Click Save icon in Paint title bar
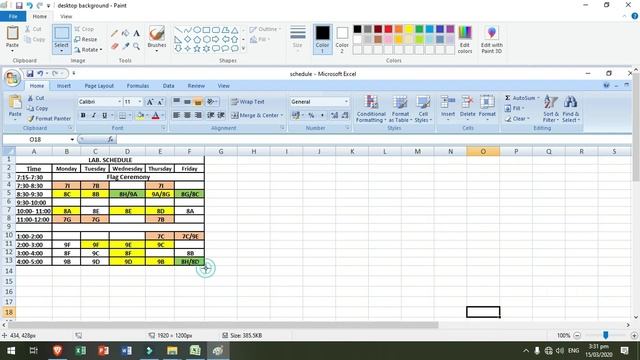640x360 pixels. [19, 6]
